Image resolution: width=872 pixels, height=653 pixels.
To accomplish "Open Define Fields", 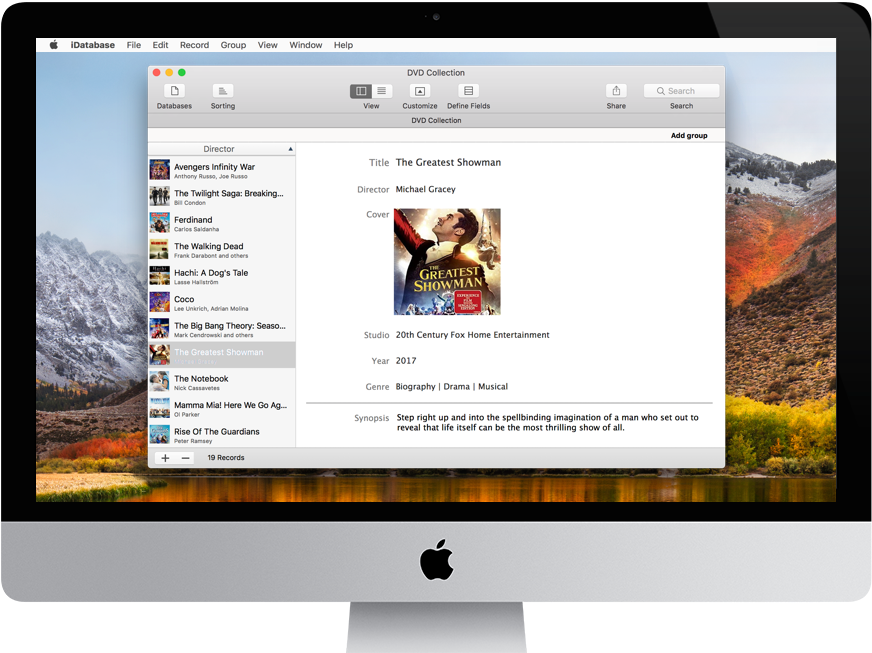I will click(467, 91).
